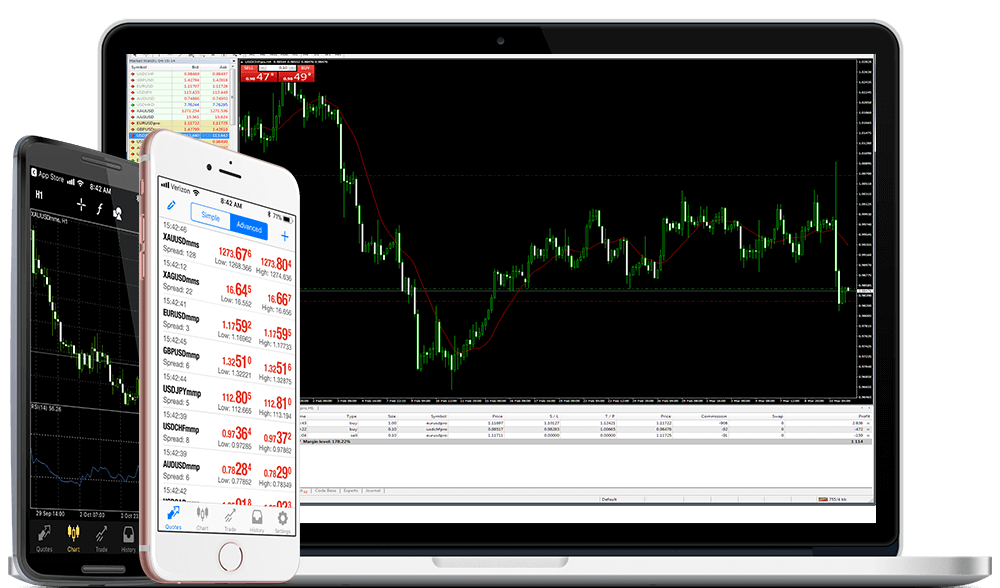The width and height of the screenshot is (1000, 588).
Task: Tap XAUUSDmms quote on white iPhone
Action: coord(226,249)
